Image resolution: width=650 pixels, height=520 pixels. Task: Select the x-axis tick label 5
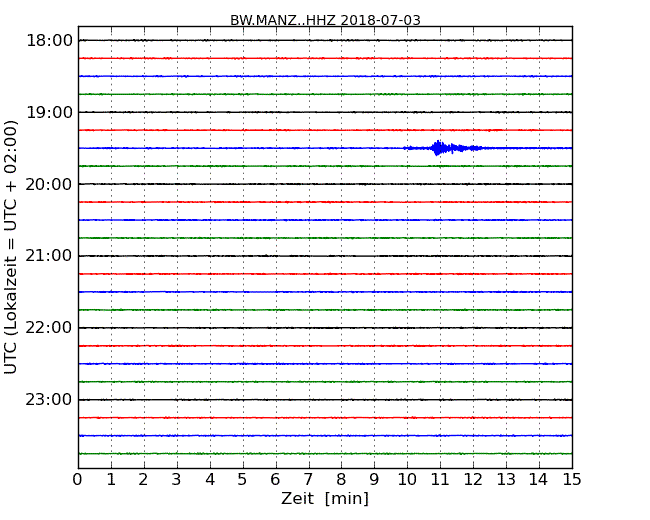pos(242,479)
